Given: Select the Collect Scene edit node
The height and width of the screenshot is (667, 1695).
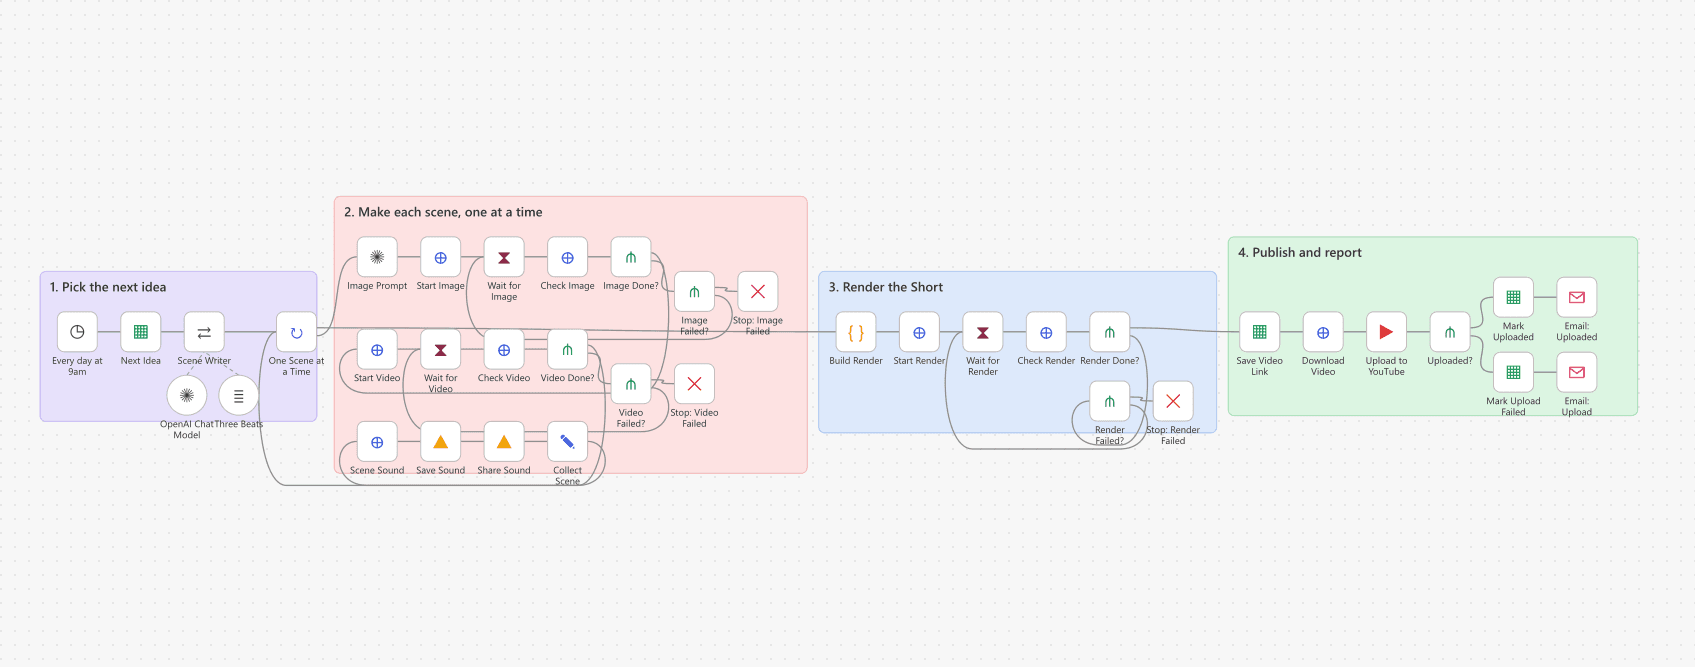Looking at the screenshot, I should click(568, 442).
